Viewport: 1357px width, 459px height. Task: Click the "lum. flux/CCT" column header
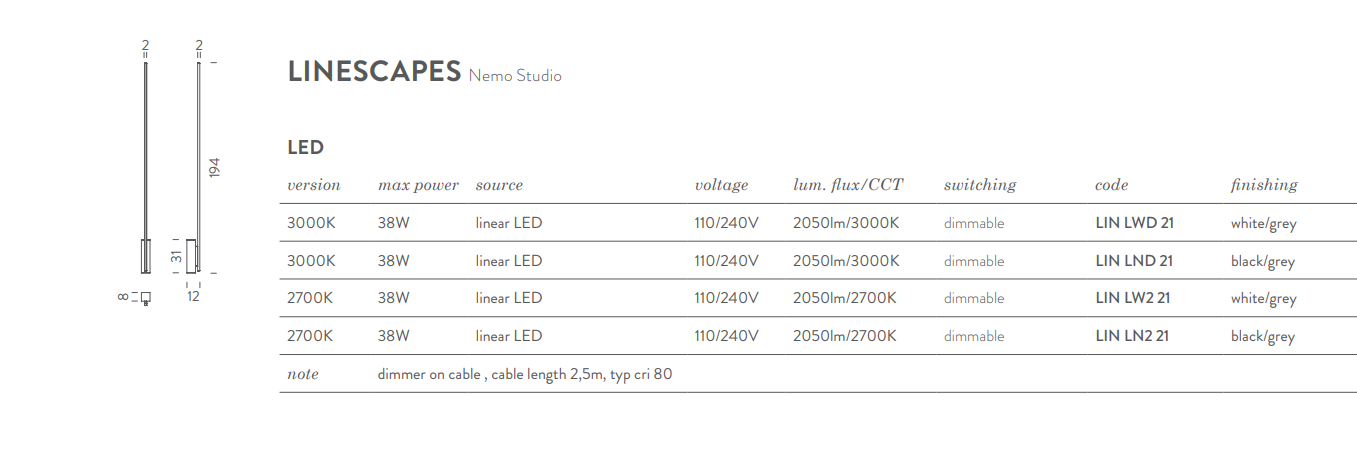[x=847, y=185]
